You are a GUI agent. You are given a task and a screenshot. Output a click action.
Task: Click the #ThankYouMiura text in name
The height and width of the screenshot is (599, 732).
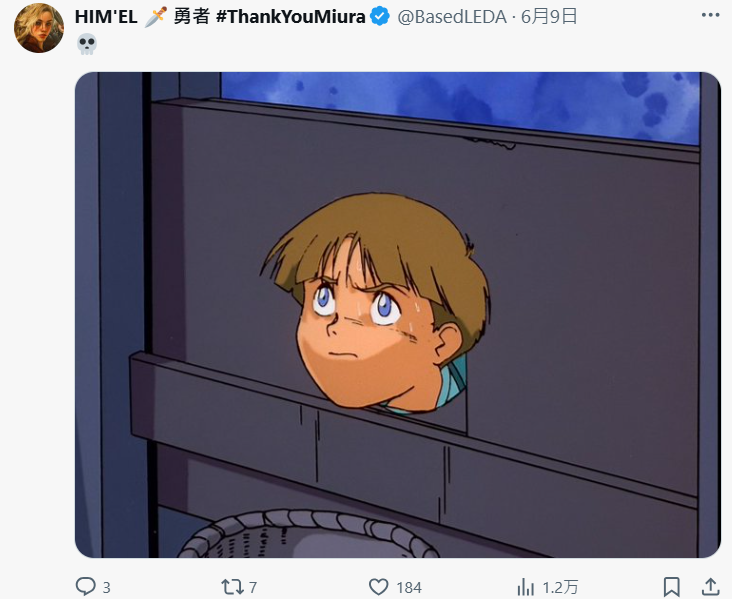291,17
